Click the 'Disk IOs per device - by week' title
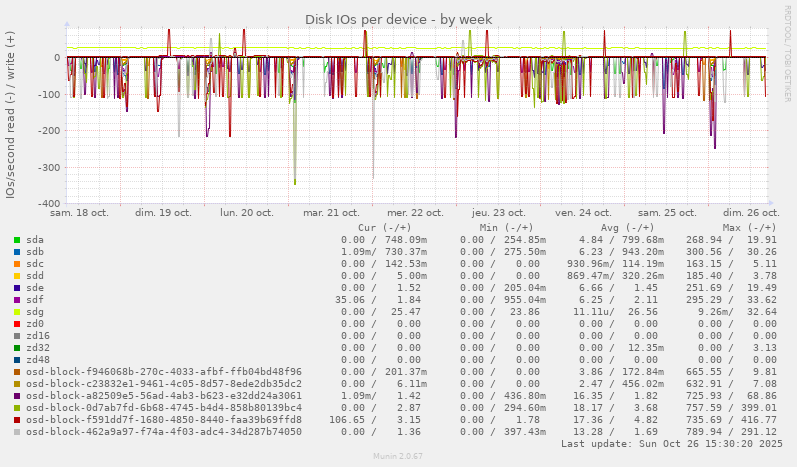This screenshot has width=797, height=467. coord(396,19)
